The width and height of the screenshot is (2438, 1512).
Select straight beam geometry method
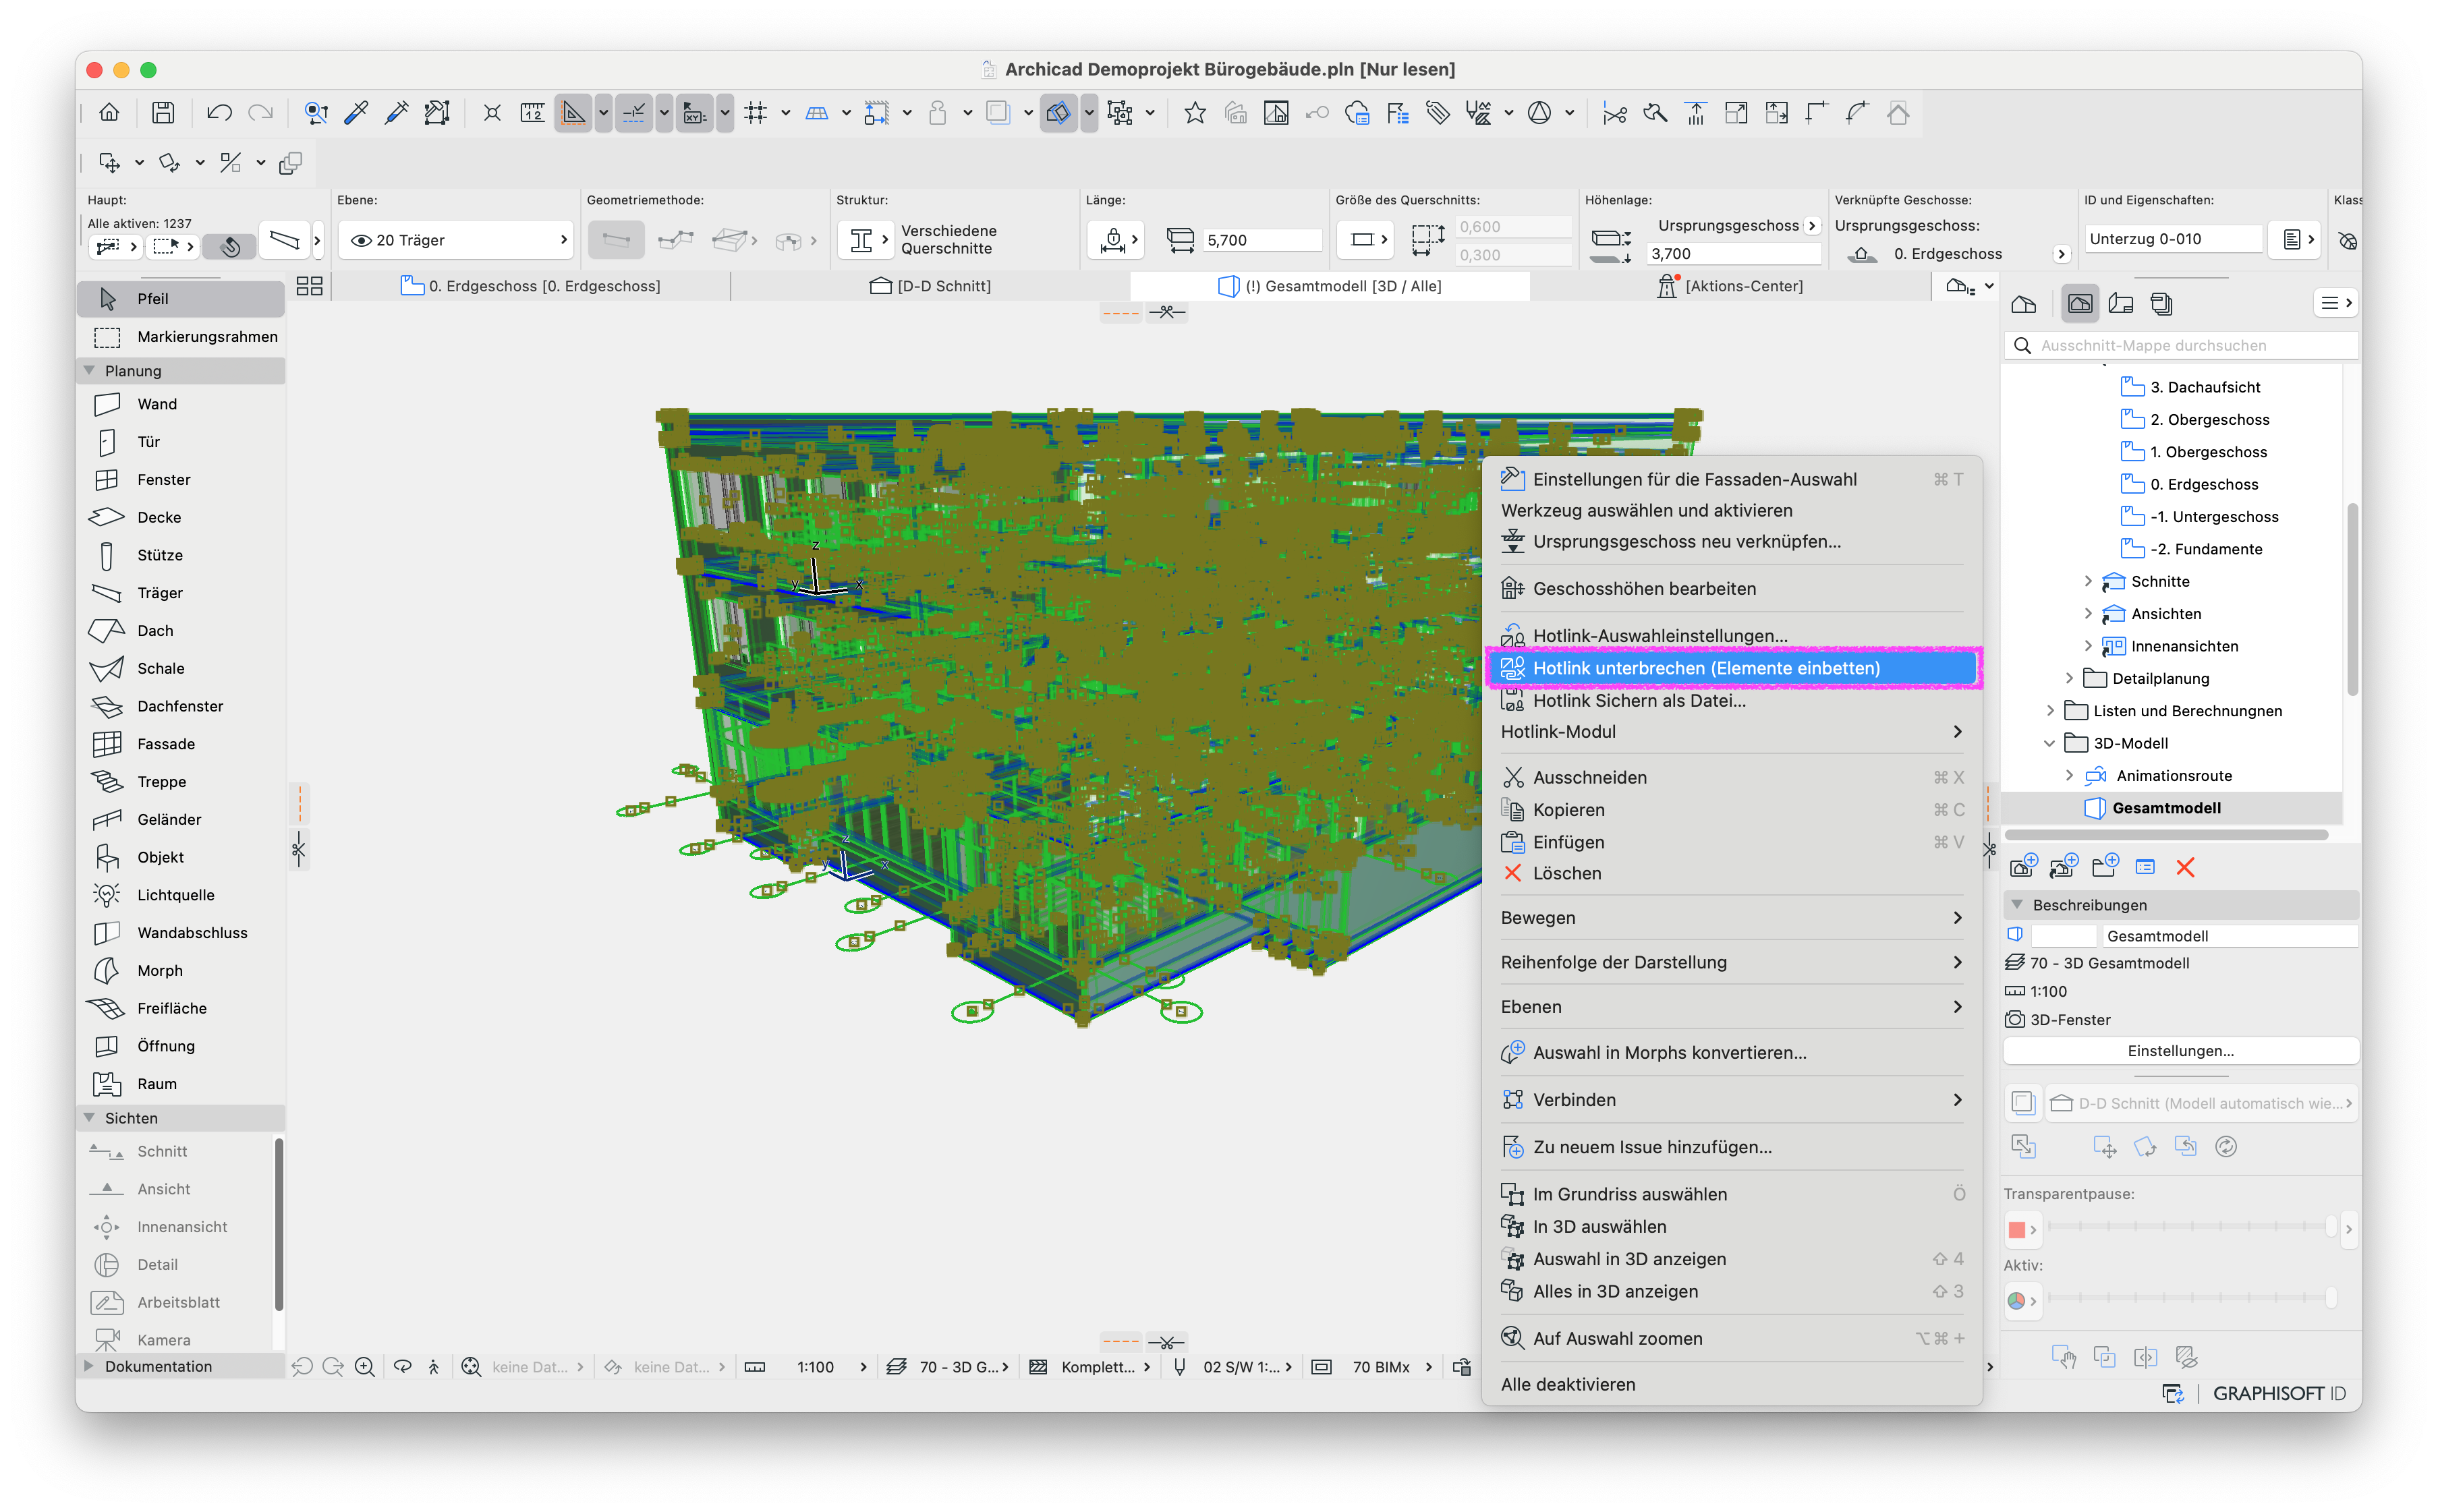(x=616, y=240)
